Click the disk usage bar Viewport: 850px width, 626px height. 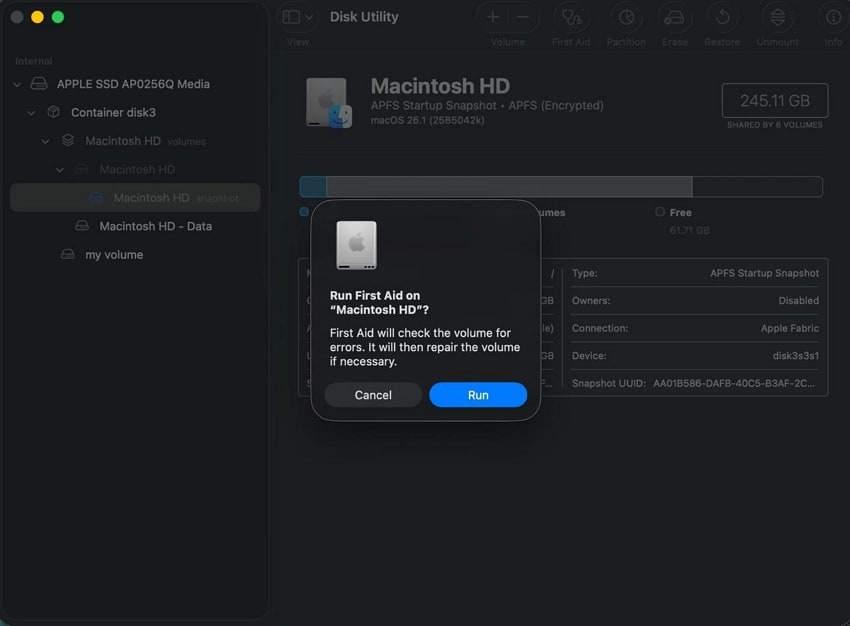click(561, 186)
